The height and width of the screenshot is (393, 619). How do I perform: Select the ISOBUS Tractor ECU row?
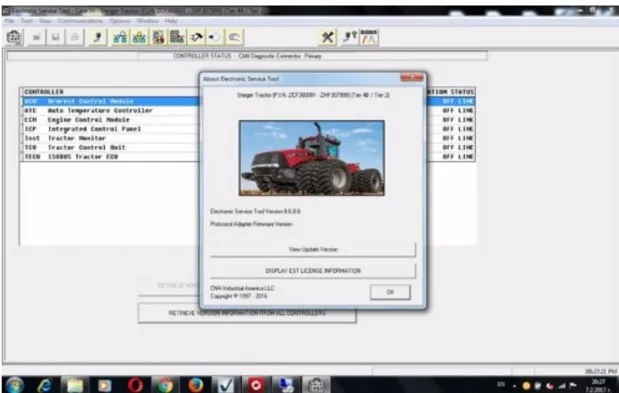[x=248, y=157]
